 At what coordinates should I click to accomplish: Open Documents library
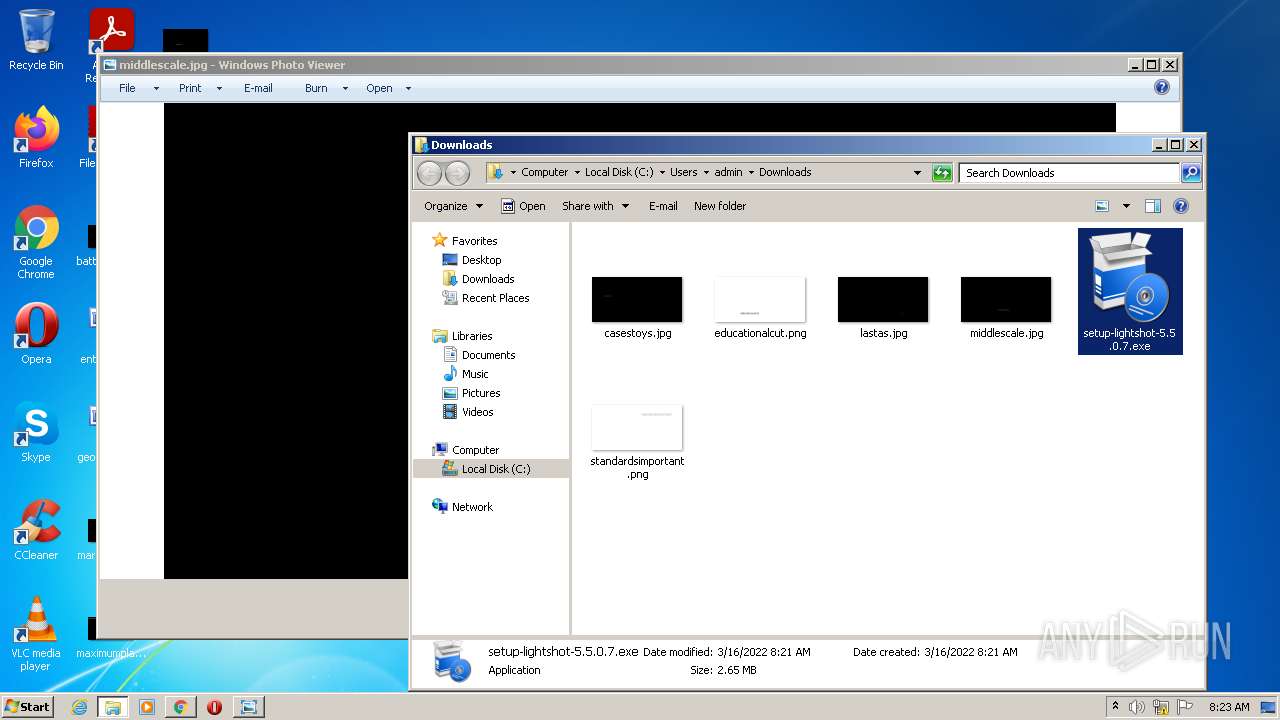pos(488,355)
